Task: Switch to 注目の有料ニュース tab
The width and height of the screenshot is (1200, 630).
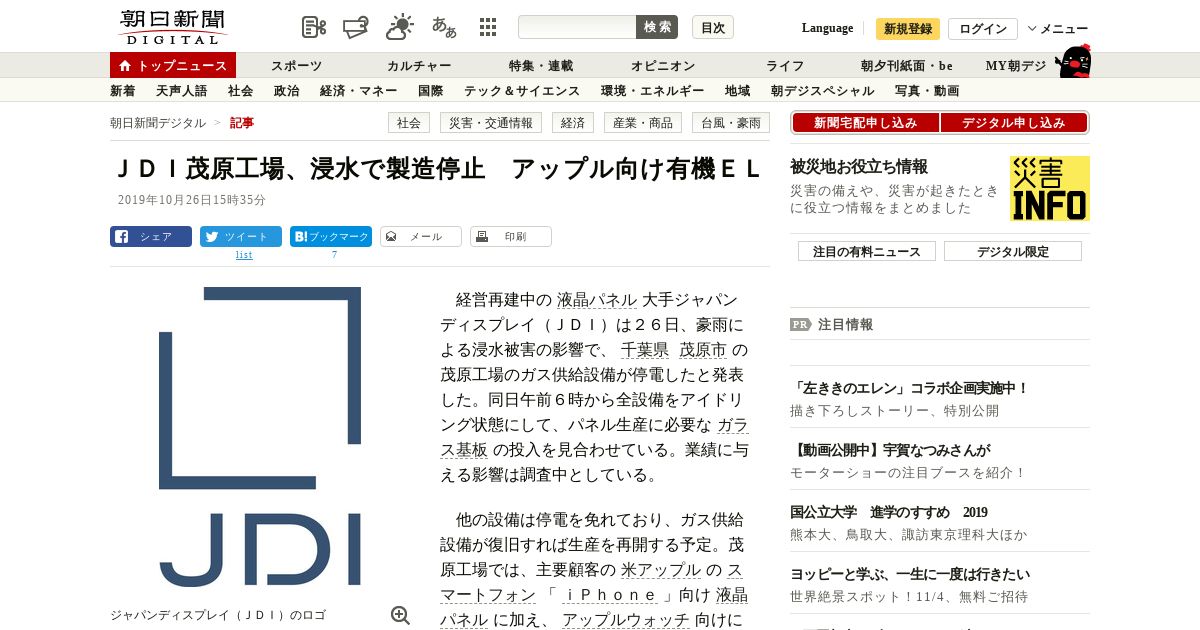Action: (867, 251)
